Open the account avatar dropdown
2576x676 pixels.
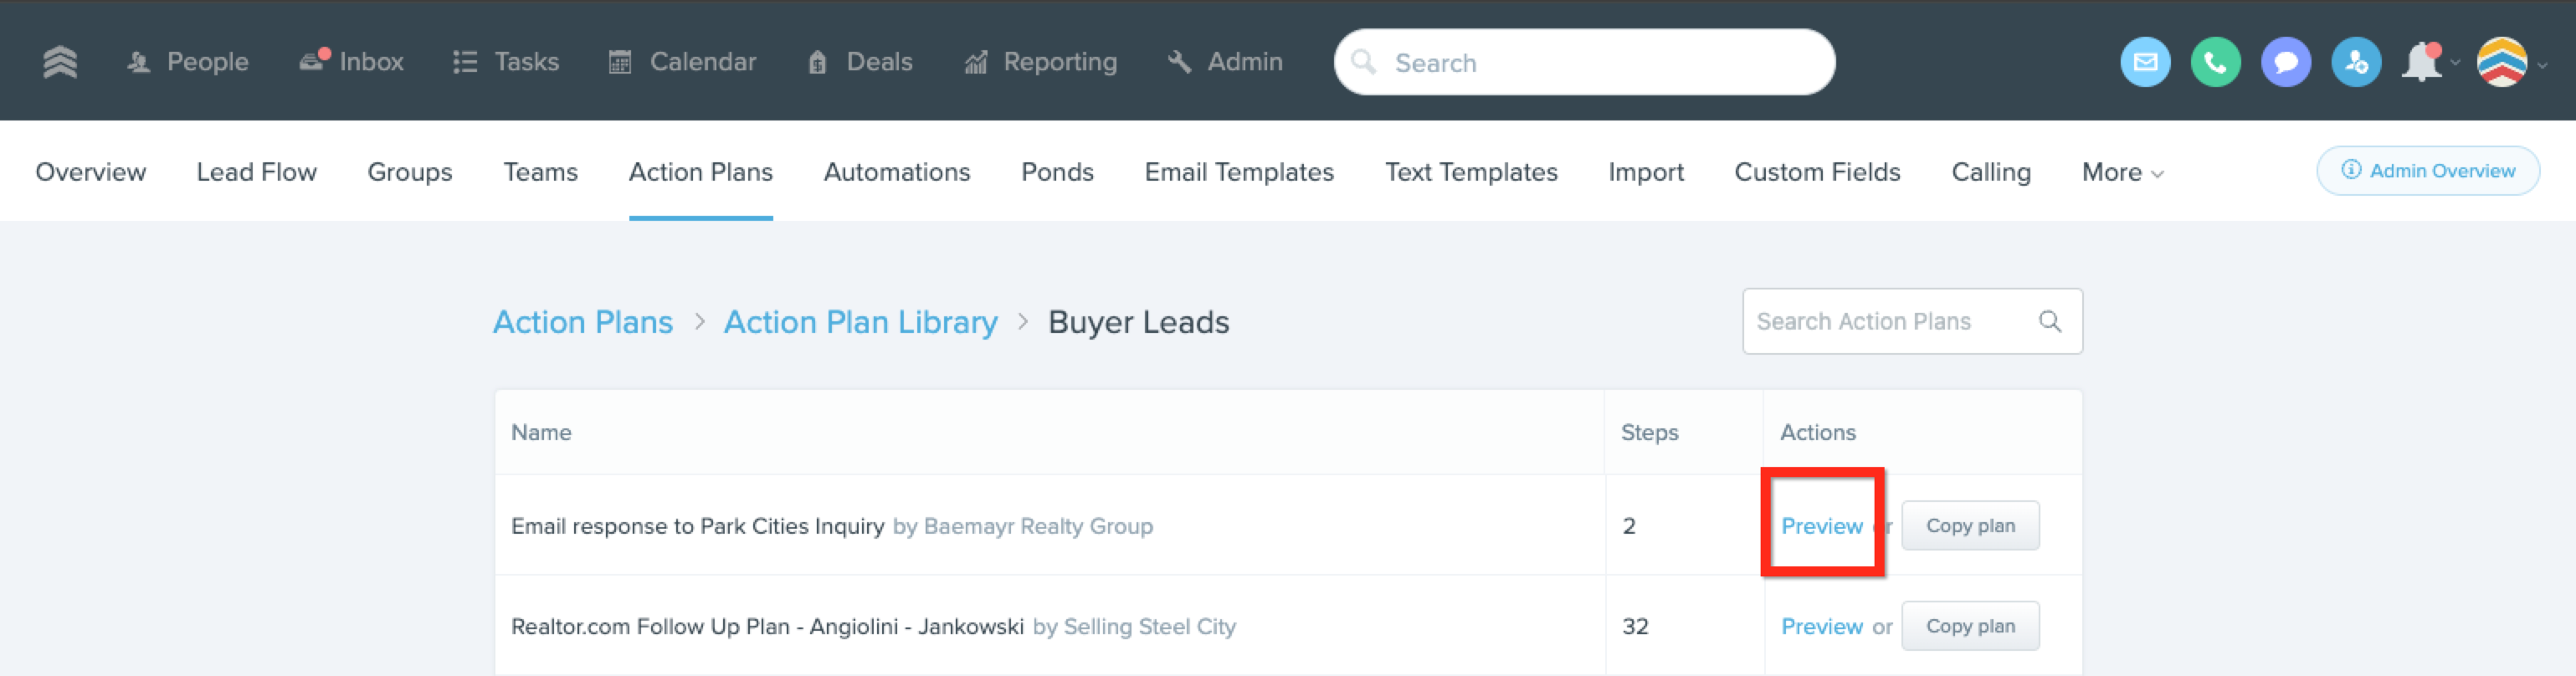click(x=2504, y=62)
